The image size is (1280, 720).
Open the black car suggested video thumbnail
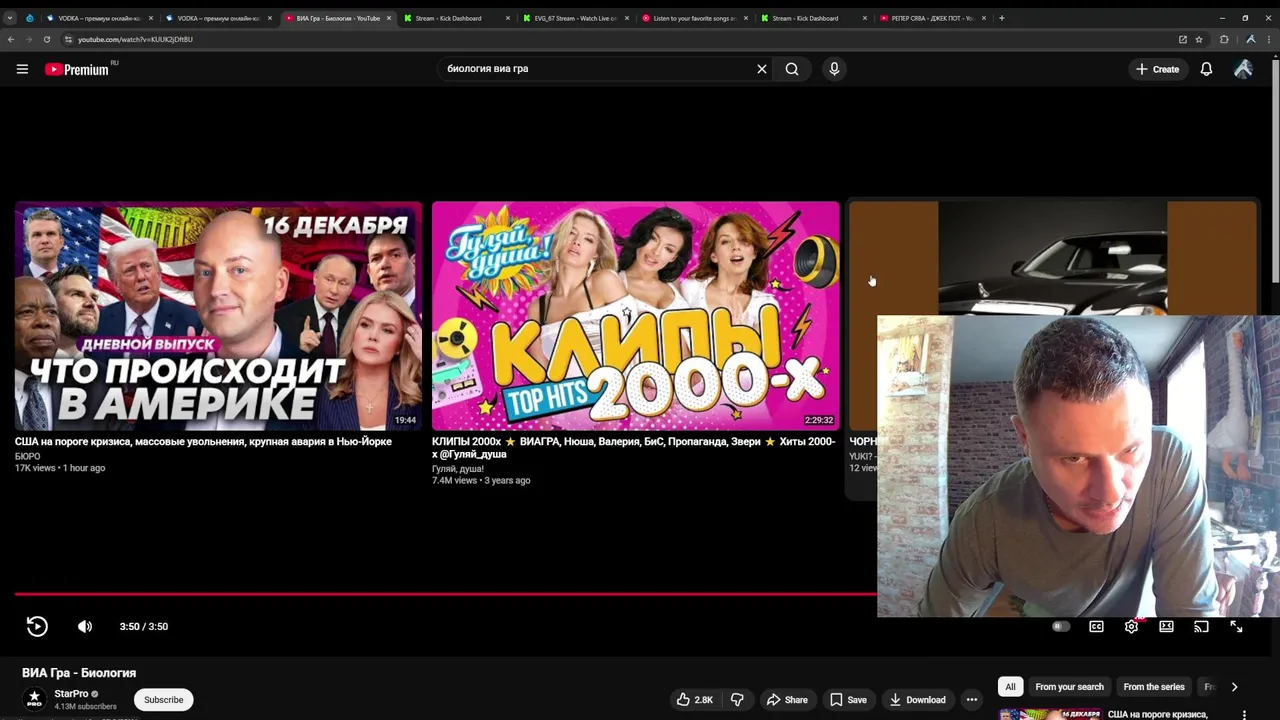click(1052, 258)
